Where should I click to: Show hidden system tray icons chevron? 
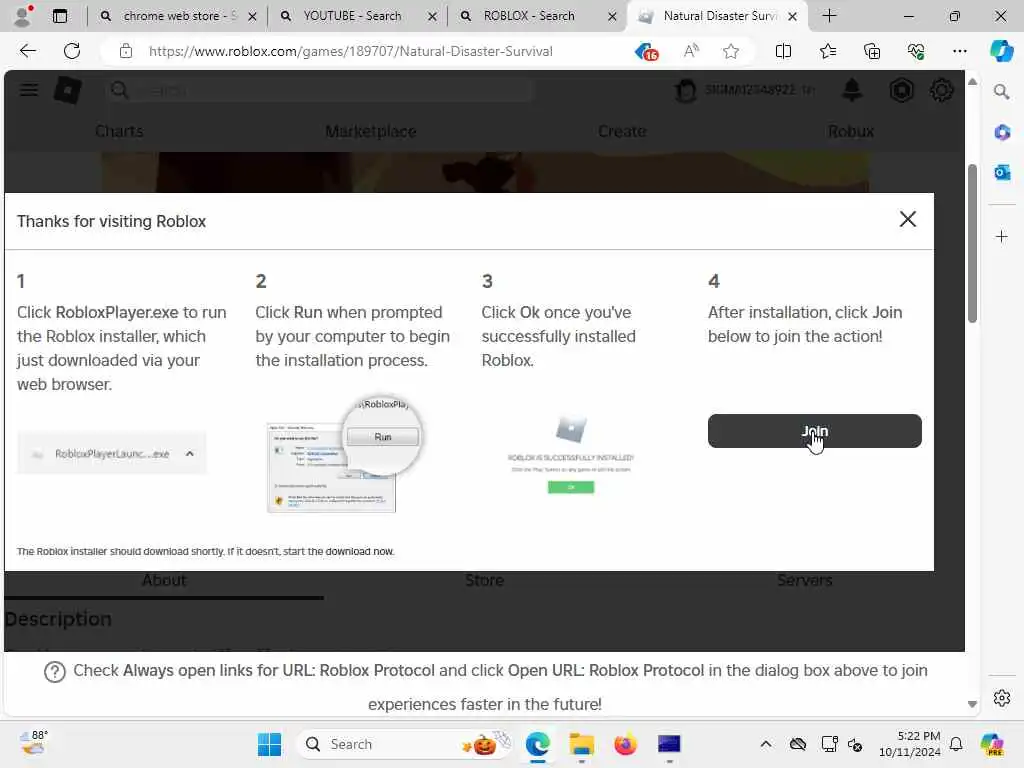click(x=765, y=744)
